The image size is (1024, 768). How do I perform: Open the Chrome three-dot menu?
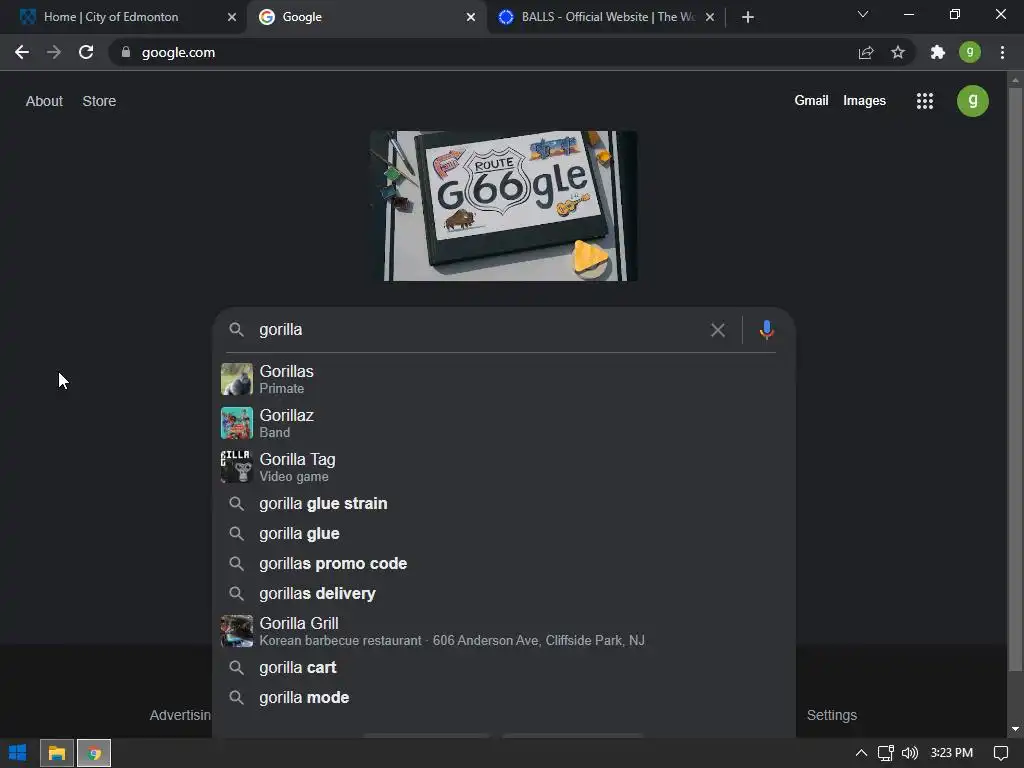[1002, 52]
